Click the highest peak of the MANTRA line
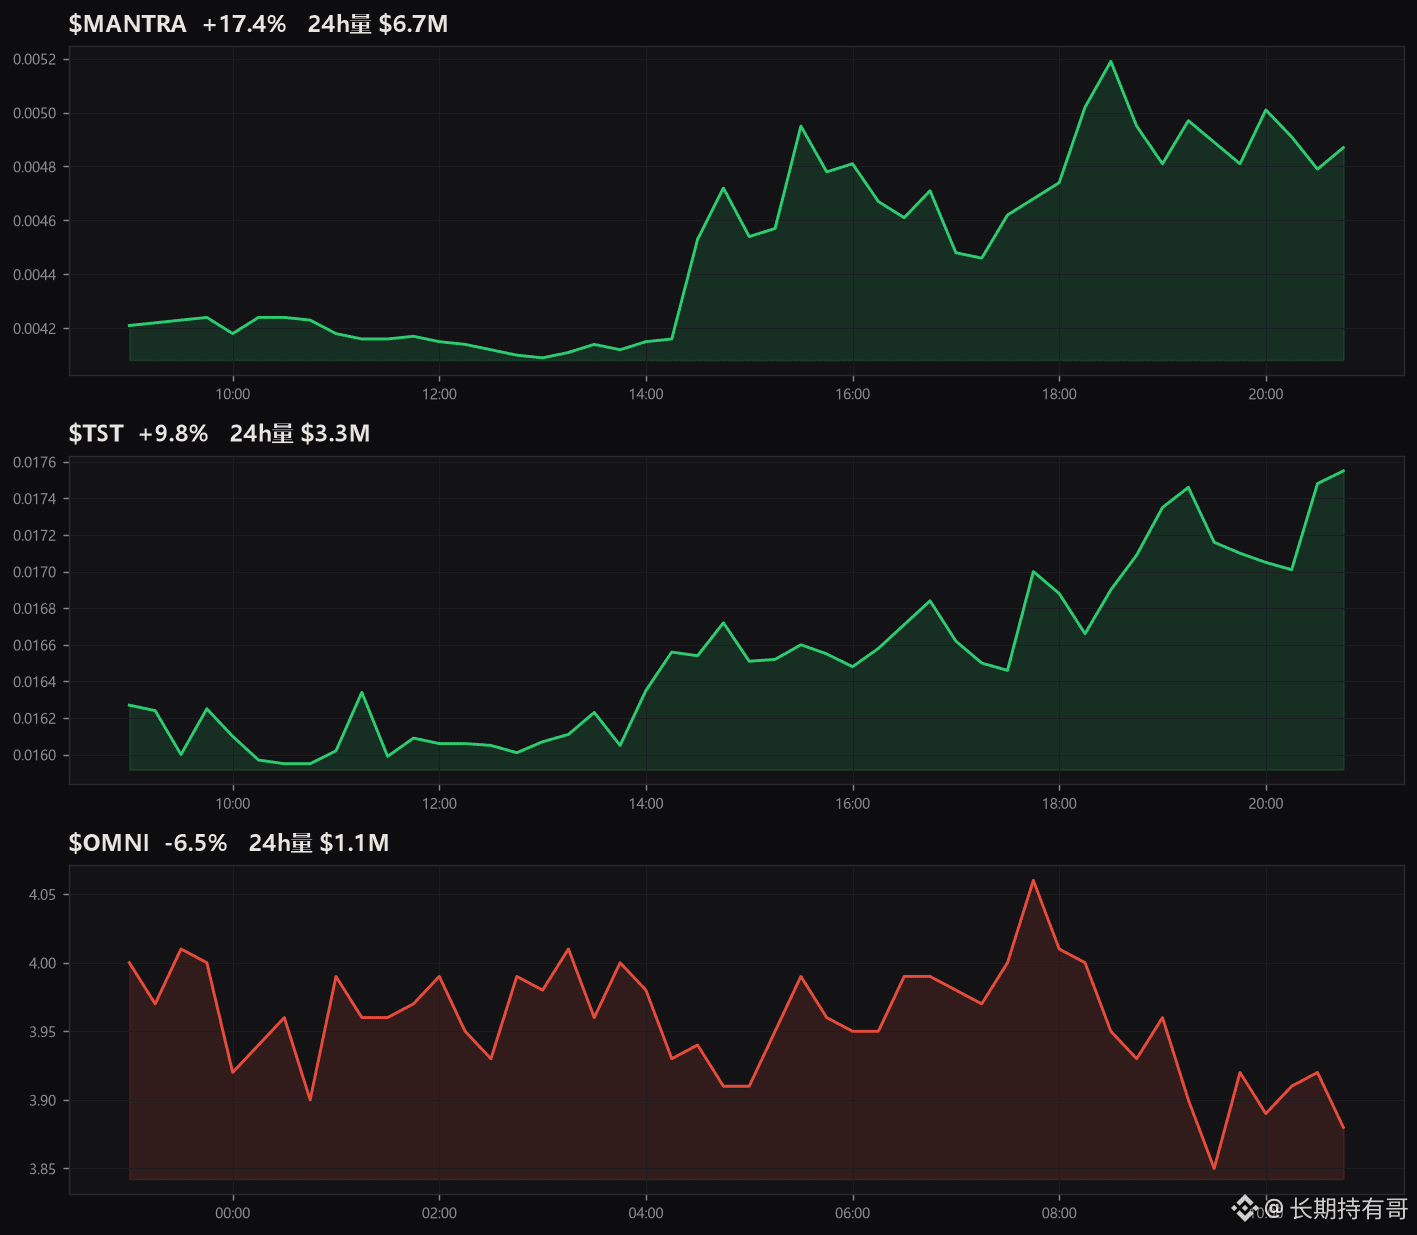Image resolution: width=1417 pixels, height=1235 pixels. pyautogui.click(x=1111, y=61)
